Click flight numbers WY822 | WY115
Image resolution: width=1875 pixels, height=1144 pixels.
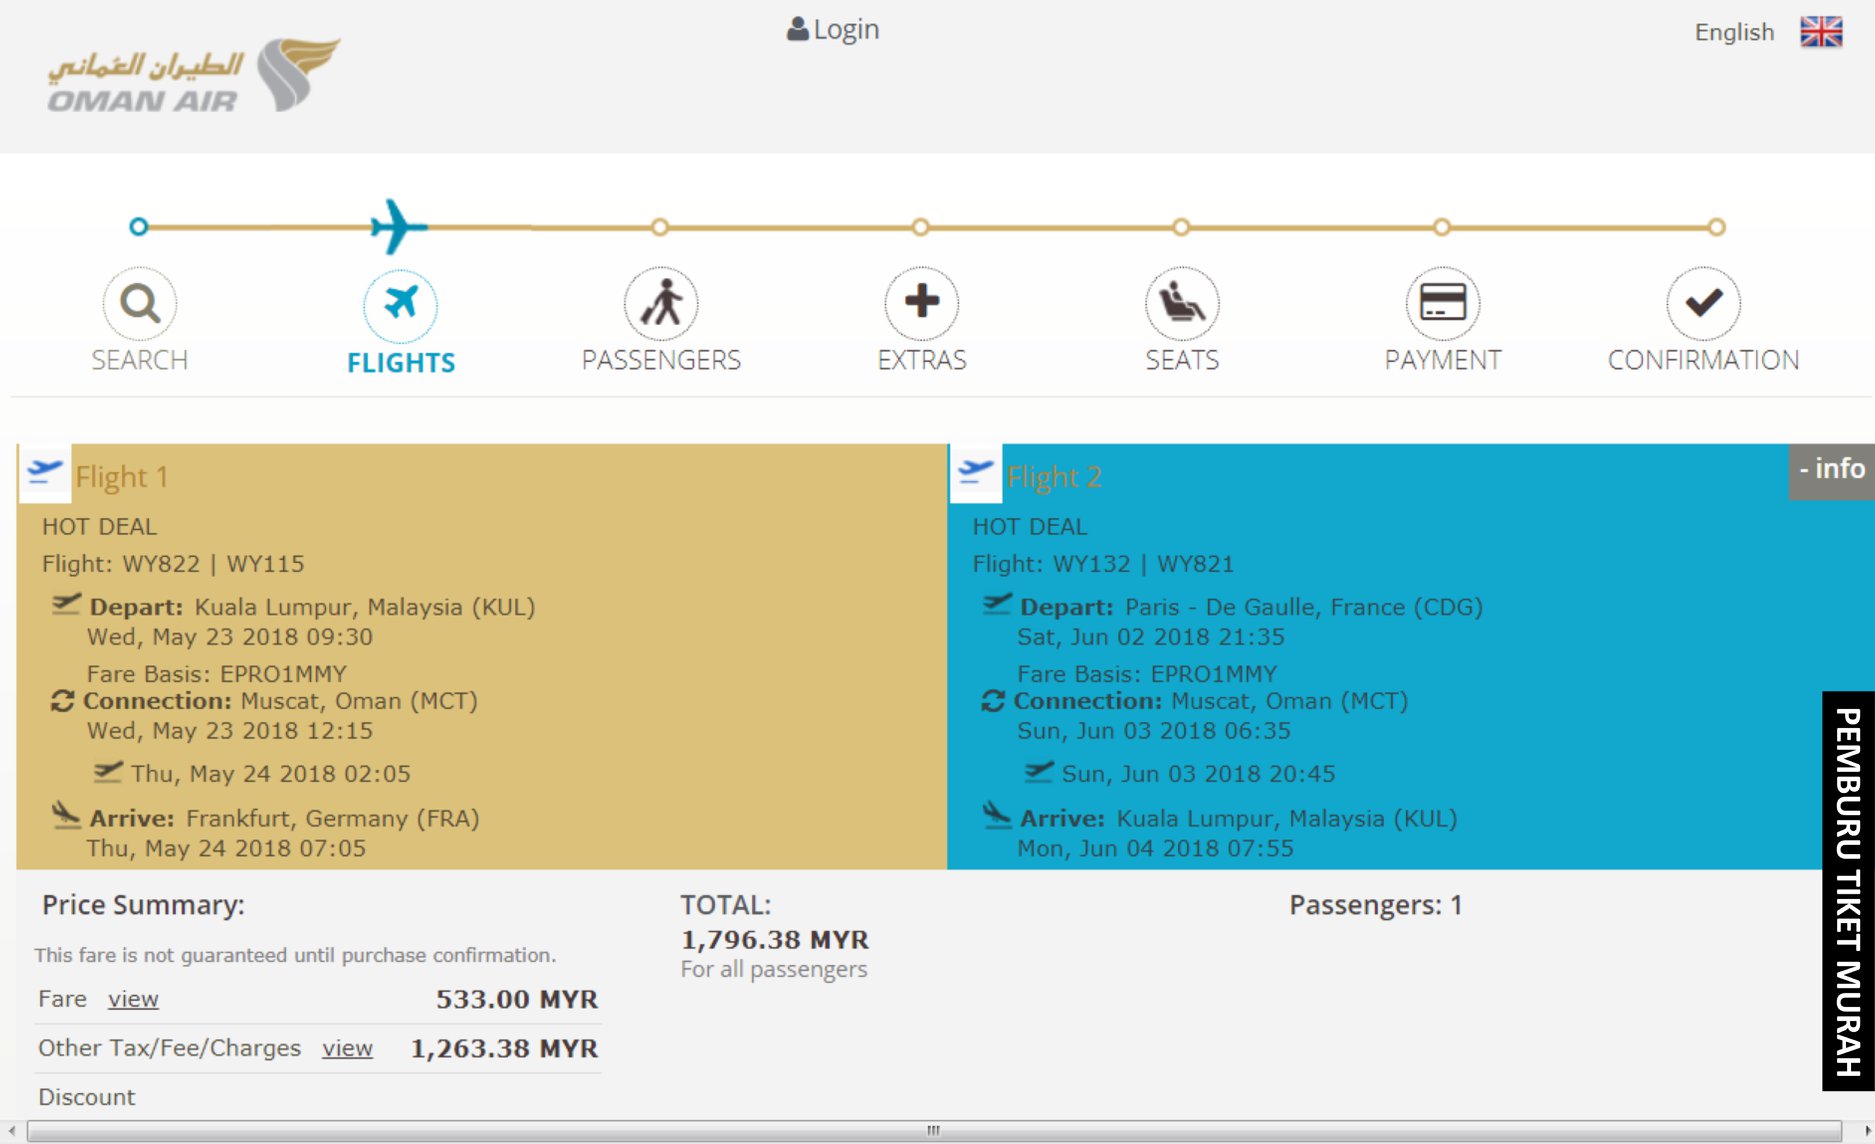point(213,564)
